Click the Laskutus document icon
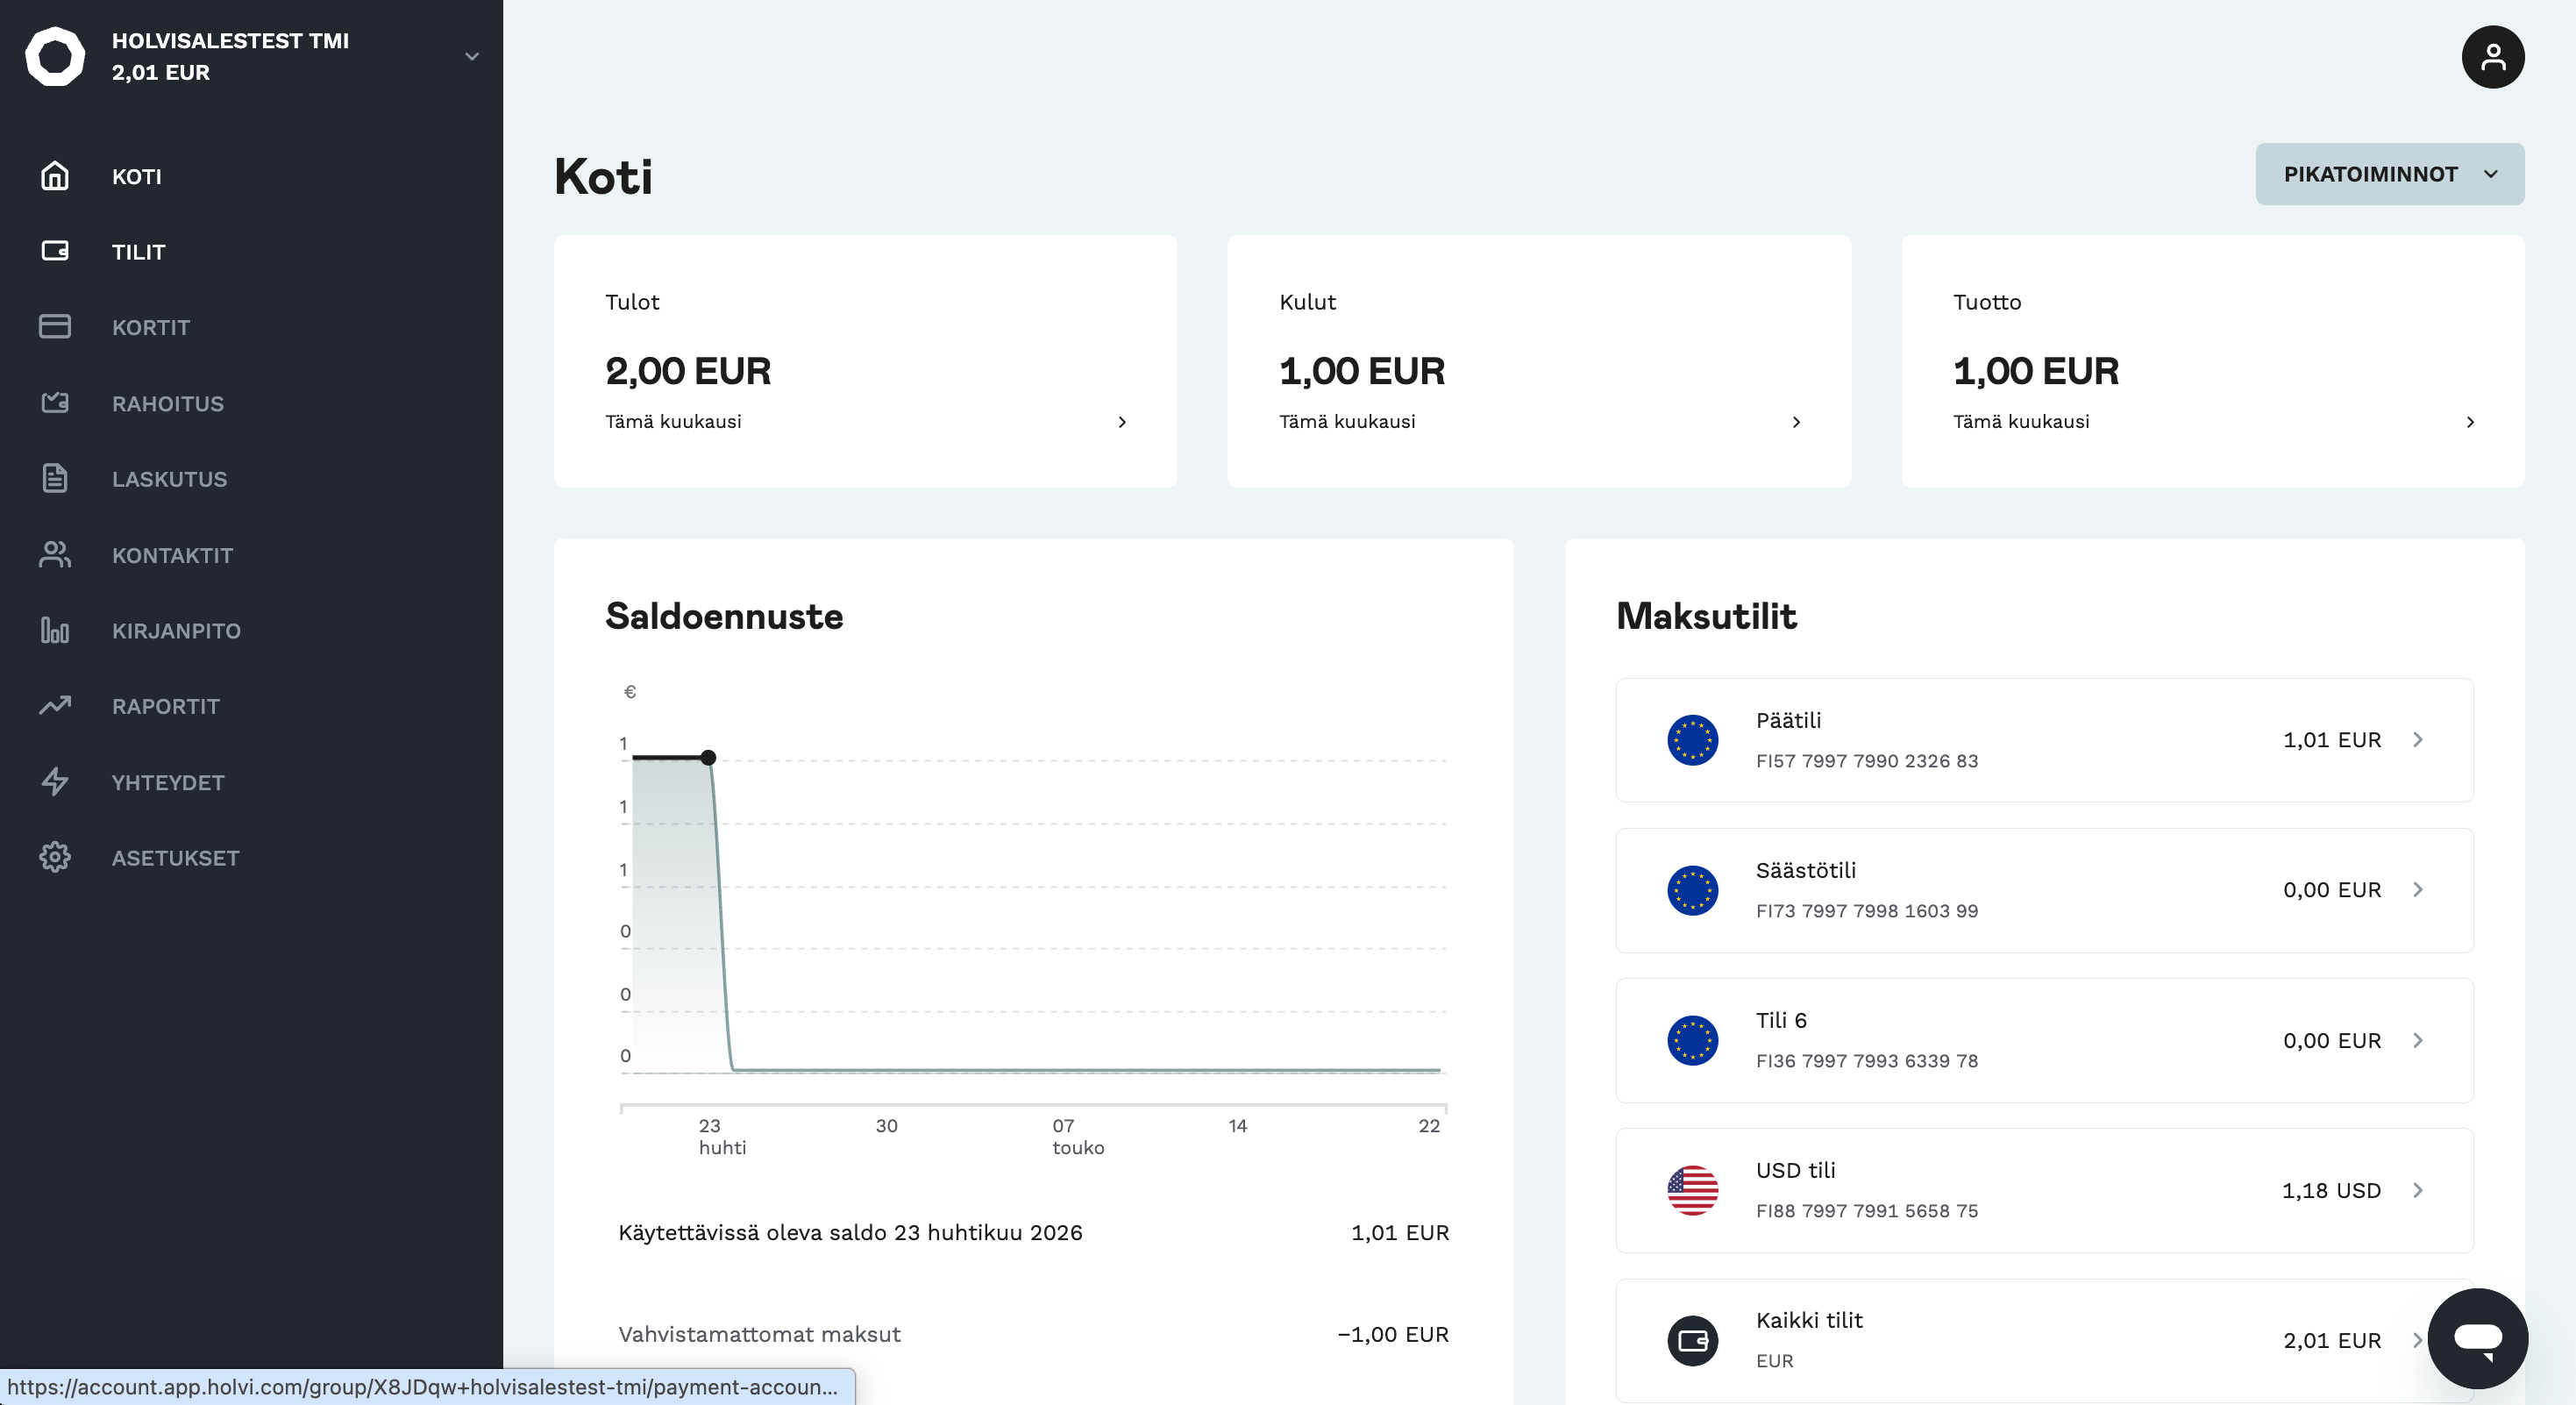Image resolution: width=2576 pixels, height=1405 pixels. [x=55, y=478]
